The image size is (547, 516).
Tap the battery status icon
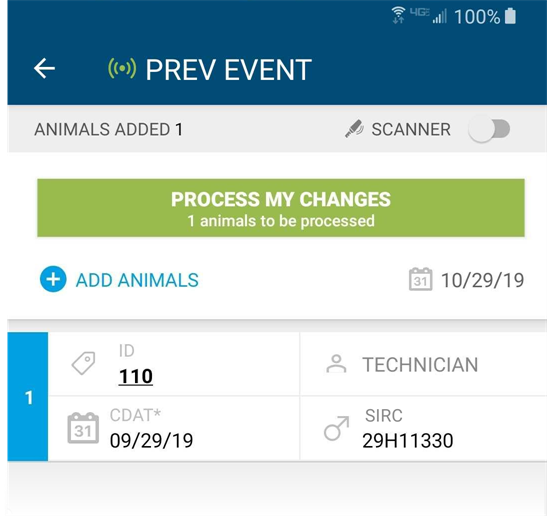510,16
